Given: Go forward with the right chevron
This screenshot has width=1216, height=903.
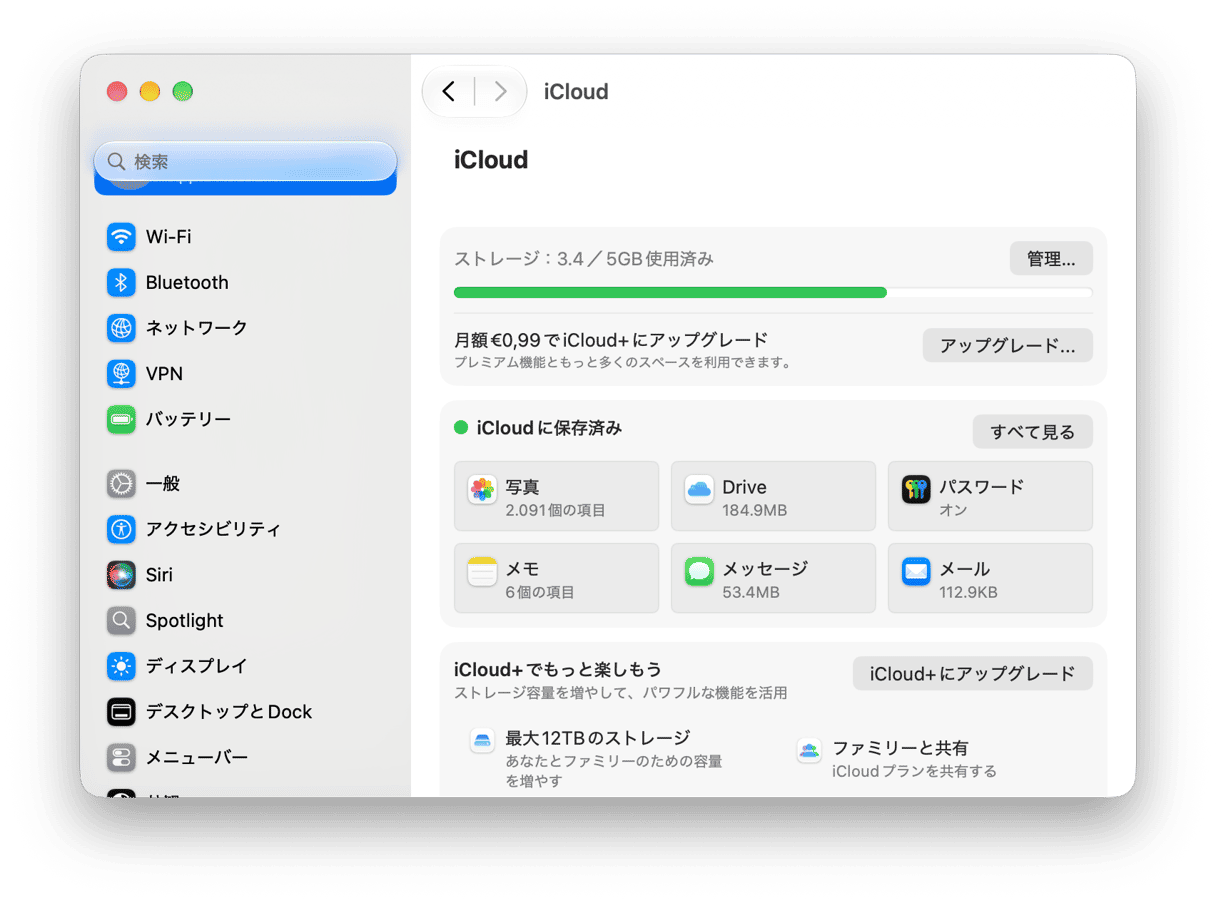Looking at the screenshot, I should click(501, 92).
